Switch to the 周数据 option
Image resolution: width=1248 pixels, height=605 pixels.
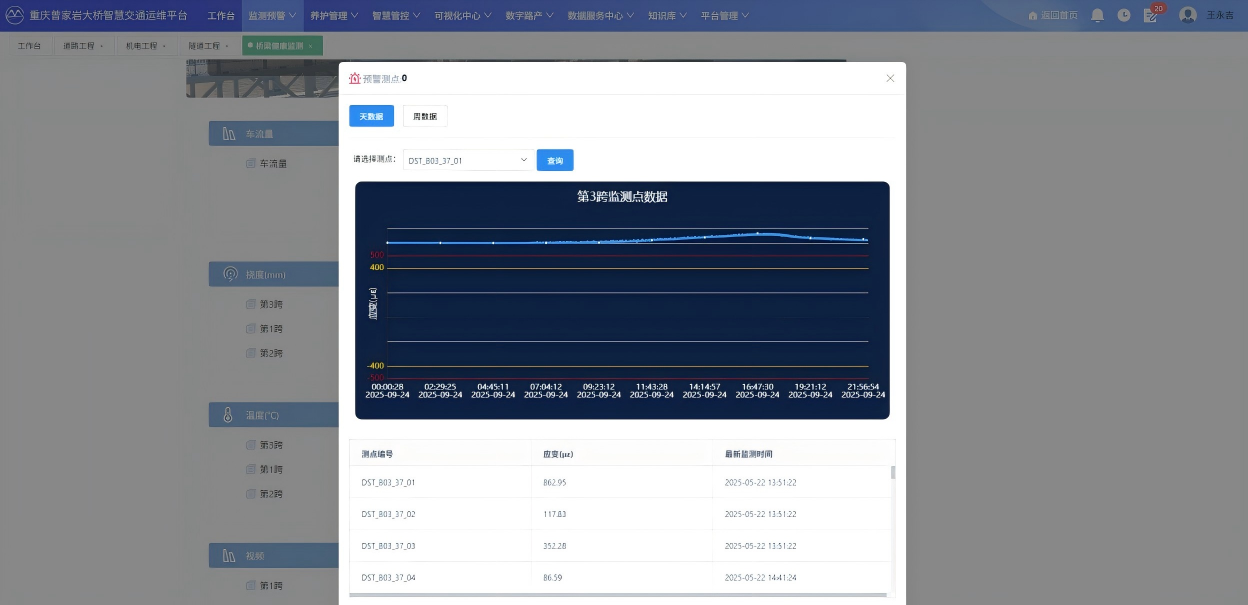425,117
